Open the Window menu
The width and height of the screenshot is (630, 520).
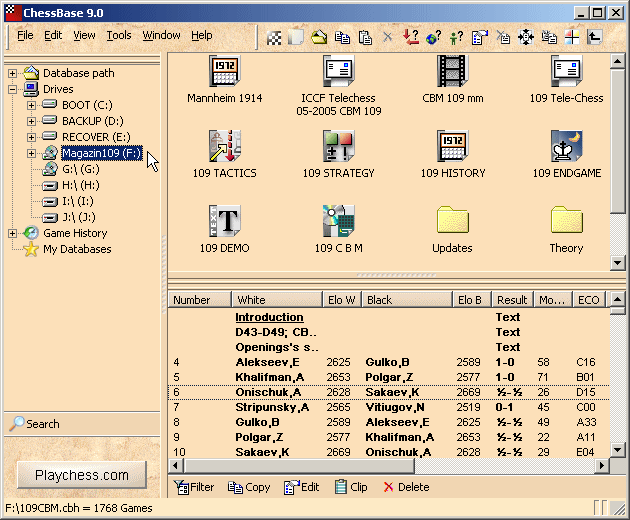click(x=162, y=35)
